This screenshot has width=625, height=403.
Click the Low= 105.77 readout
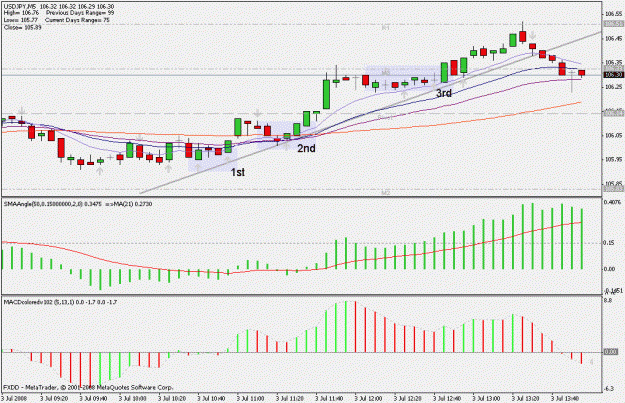click(20, 20)
